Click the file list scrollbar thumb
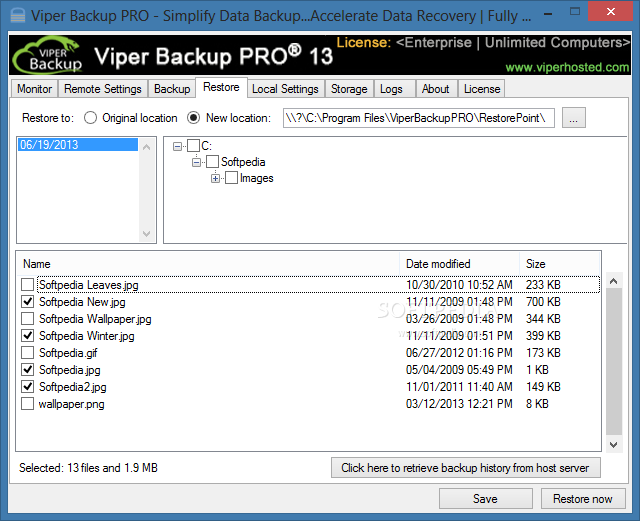Screen dimensions: 640x521 click(x=613, y=361)
